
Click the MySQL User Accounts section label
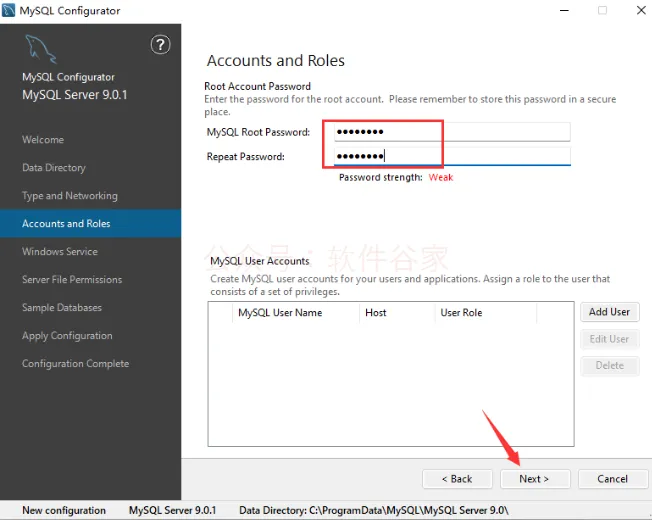click(x=260, y=261)
